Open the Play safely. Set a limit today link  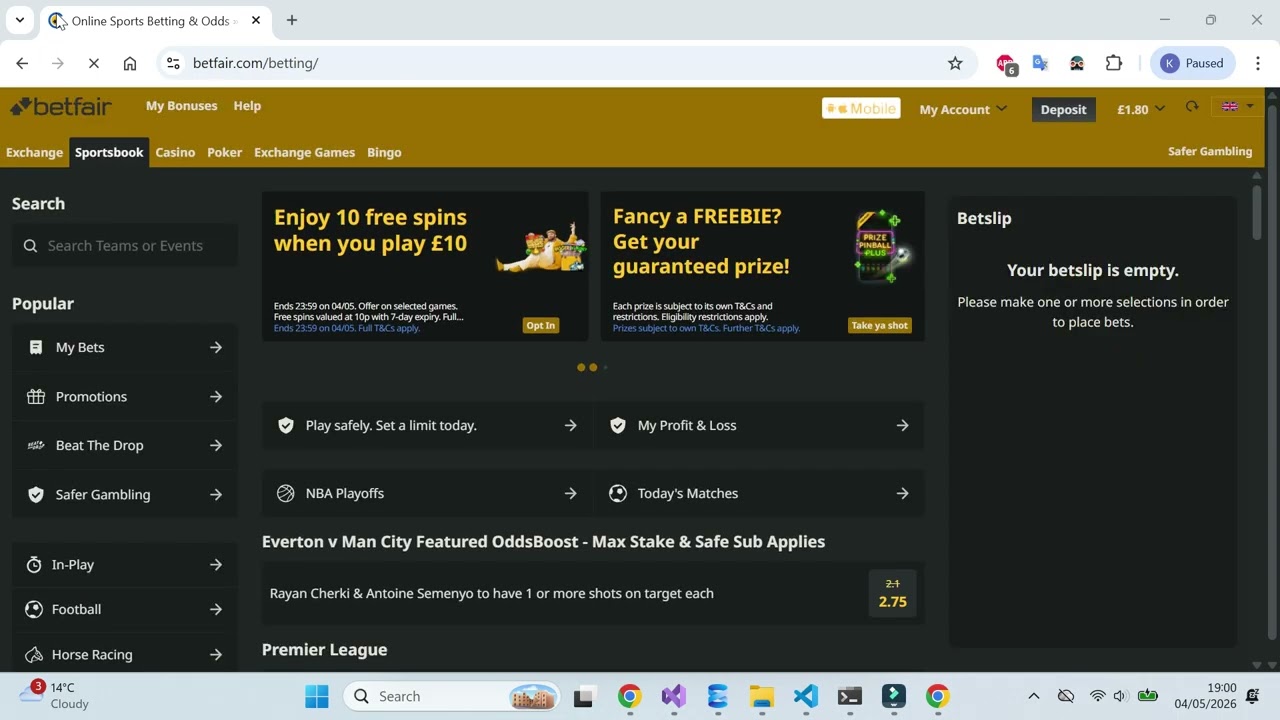[428, 425]
